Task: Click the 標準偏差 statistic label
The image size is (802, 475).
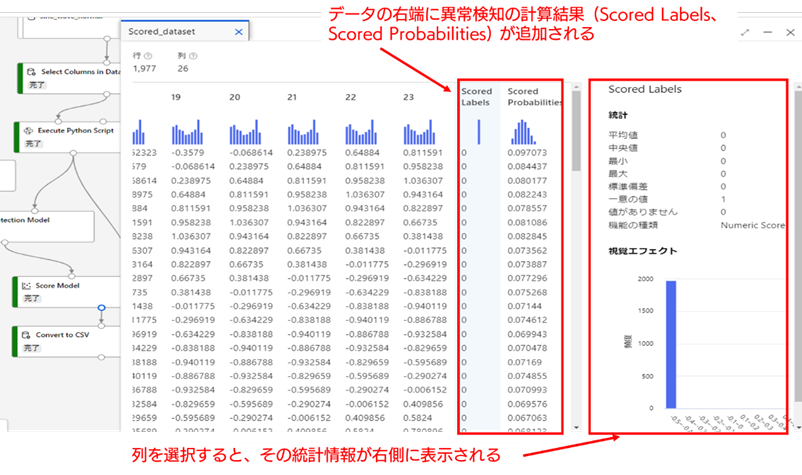Action: point(628,187)
